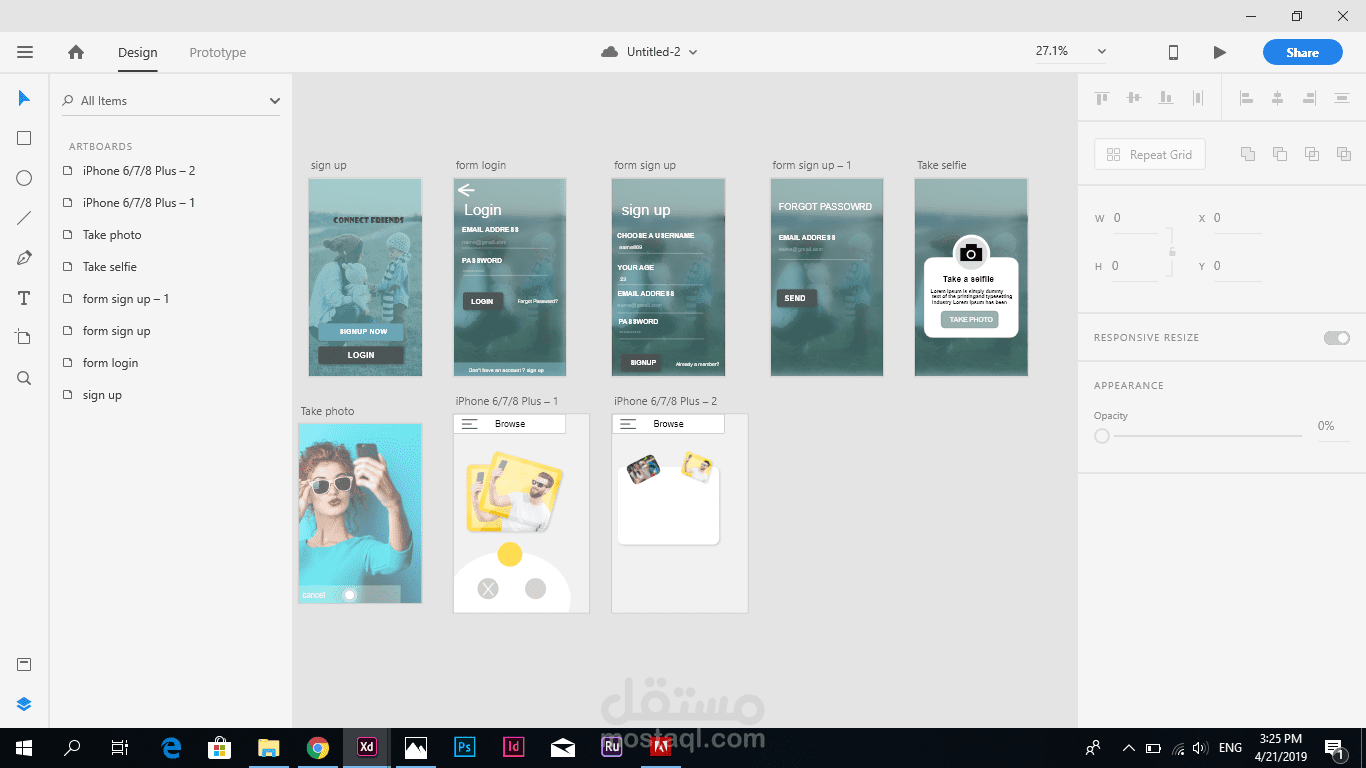
Task: Click the Opacity slider handle
Action: click(1102, 436)
